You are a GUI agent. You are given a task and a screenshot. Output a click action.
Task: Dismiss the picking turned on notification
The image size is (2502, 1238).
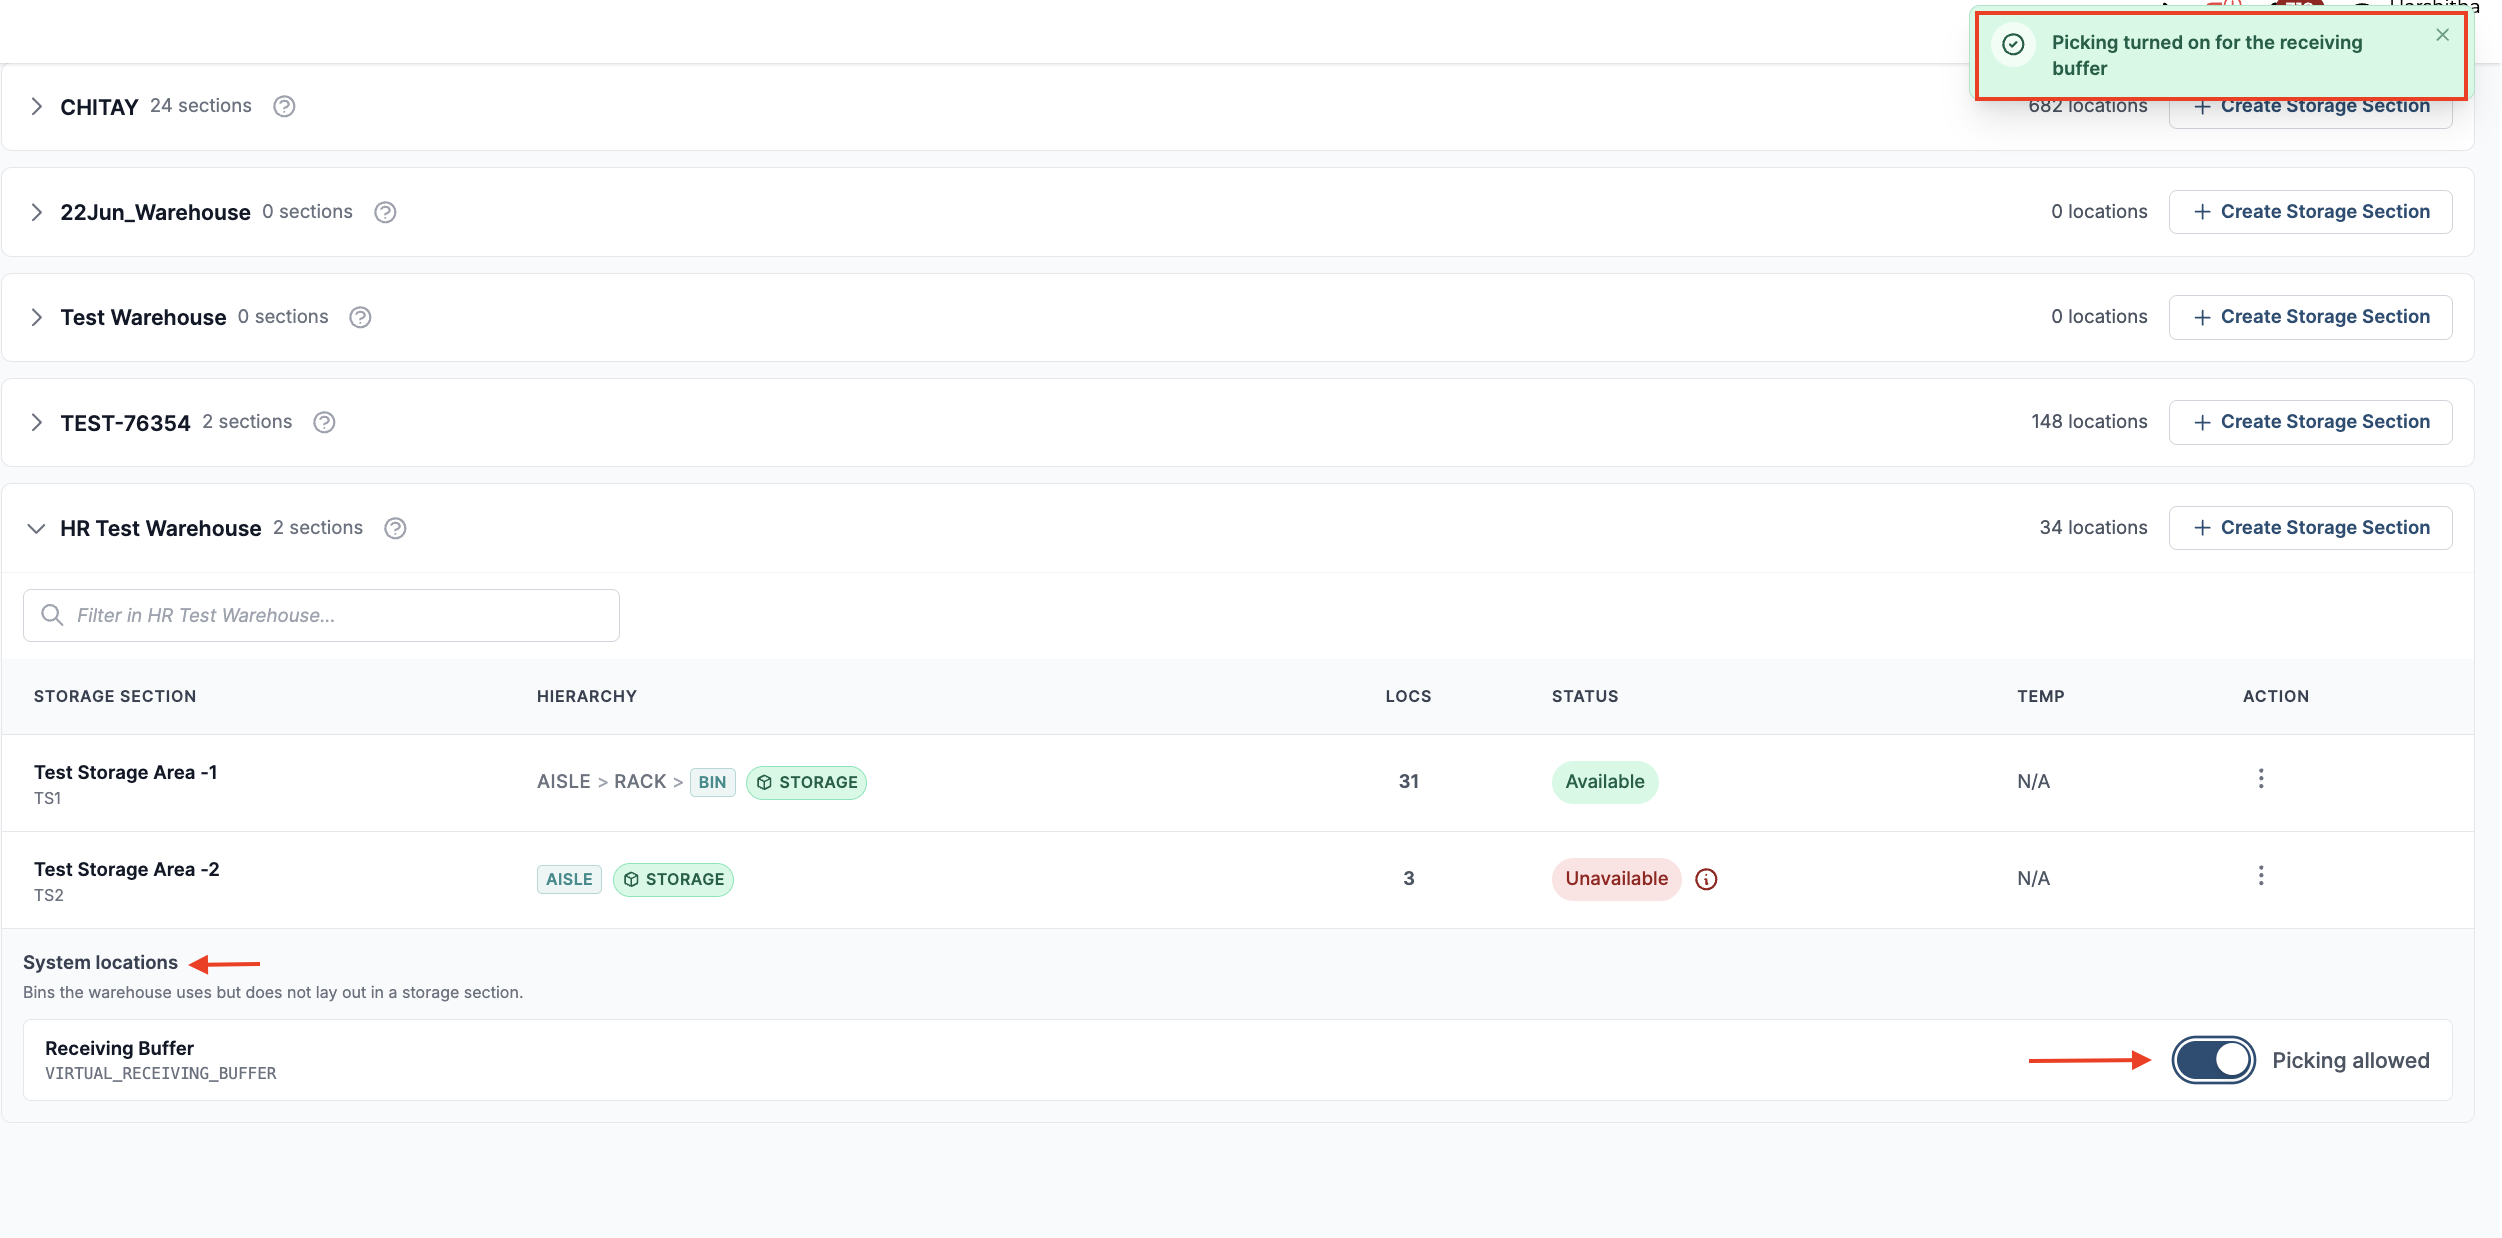coord(2442,35)
